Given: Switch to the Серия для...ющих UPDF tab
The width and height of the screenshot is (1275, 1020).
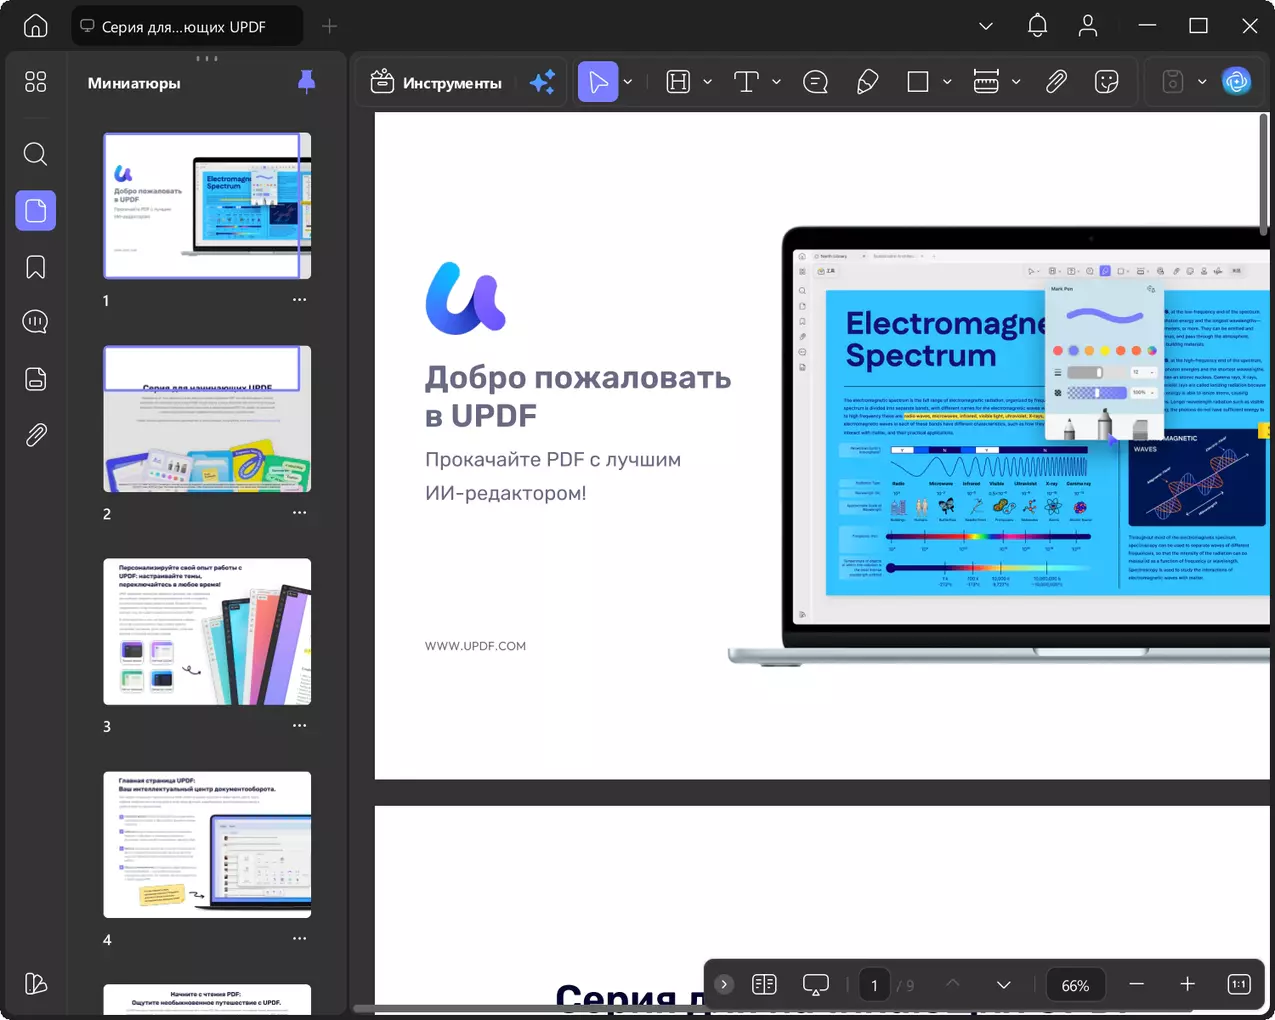Looking at the screenshot, I should pyautogui.click(x=187, y=26).
